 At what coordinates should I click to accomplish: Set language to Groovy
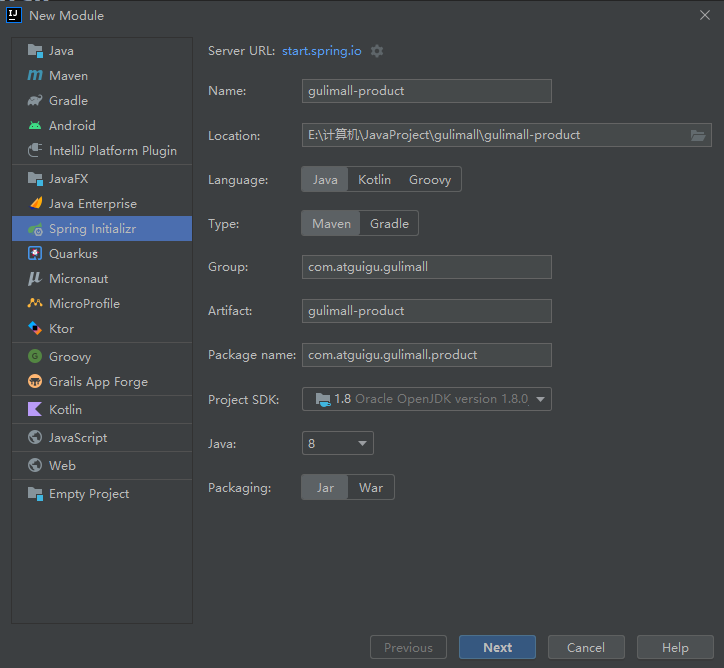(x=430, y=180)
